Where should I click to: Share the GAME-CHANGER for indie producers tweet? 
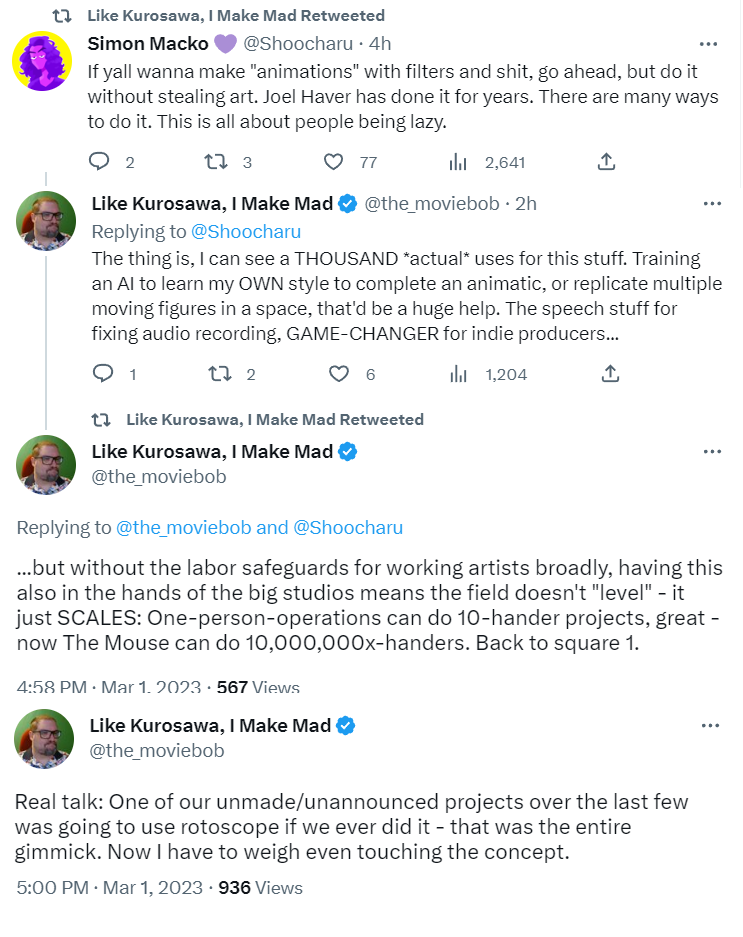click(x=610, y=373)
